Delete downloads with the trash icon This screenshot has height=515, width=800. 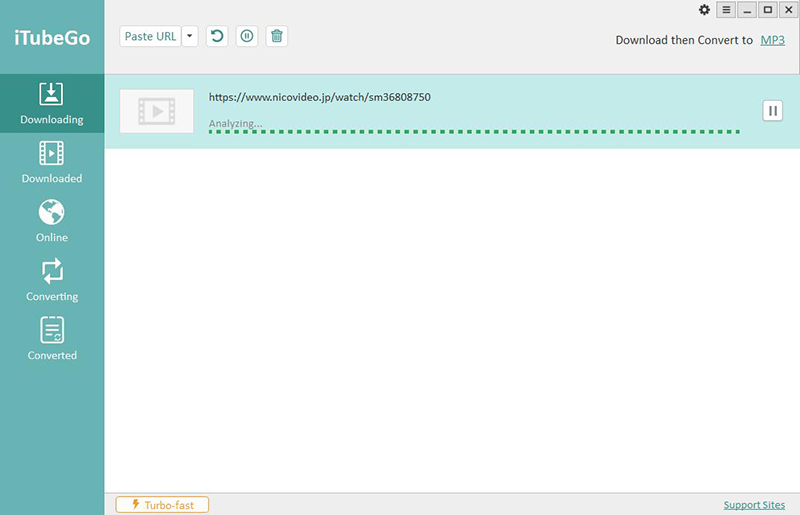pos(277,36)
